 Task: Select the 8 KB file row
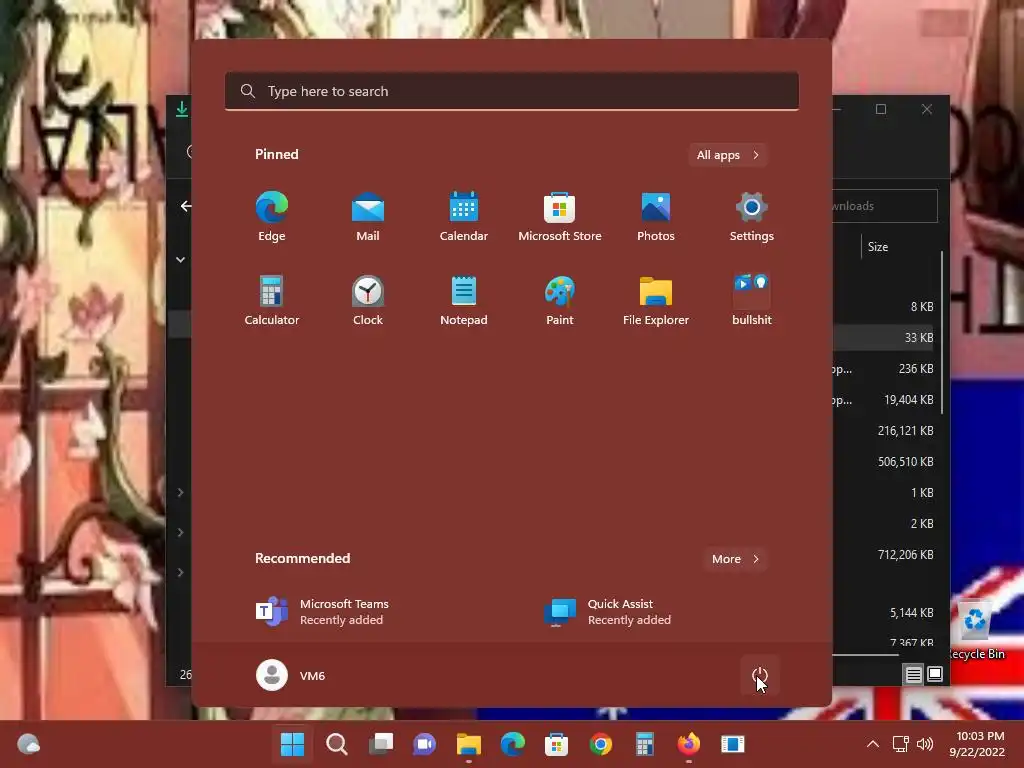coord(883,306)
